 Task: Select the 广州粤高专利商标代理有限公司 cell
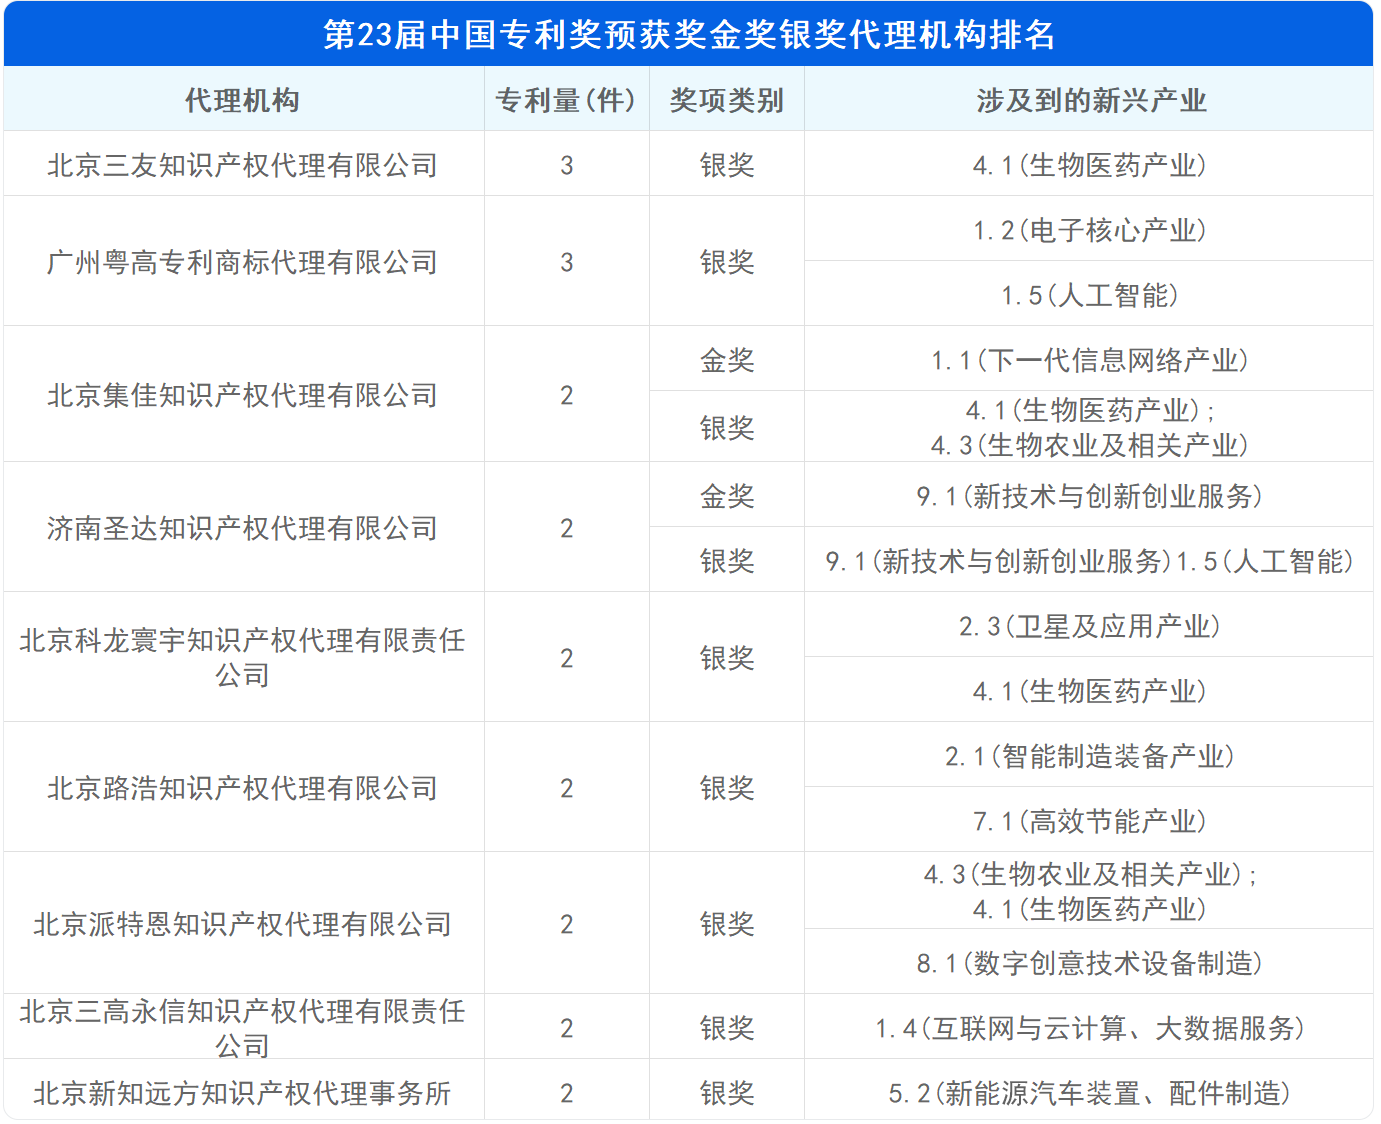click(x=243, y=261)
